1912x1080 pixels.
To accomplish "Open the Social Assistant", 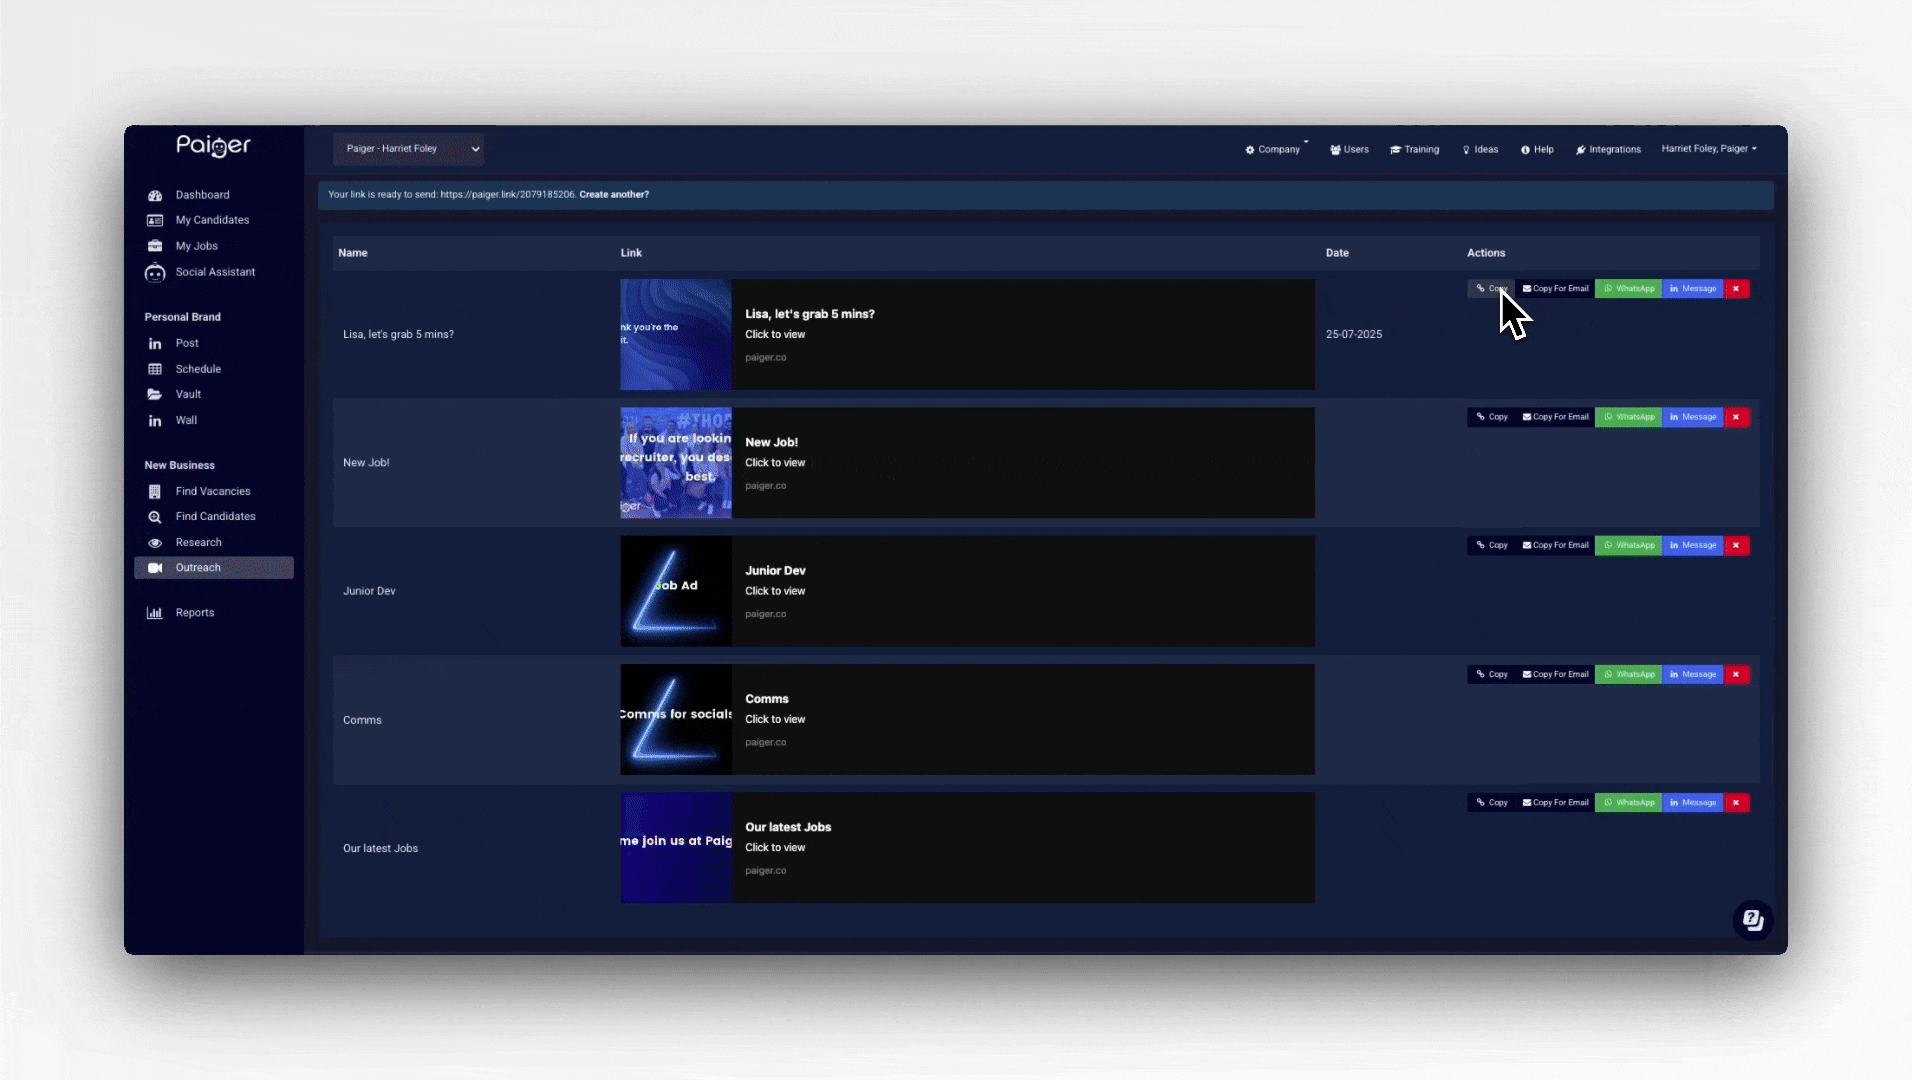I will [215, 272].
